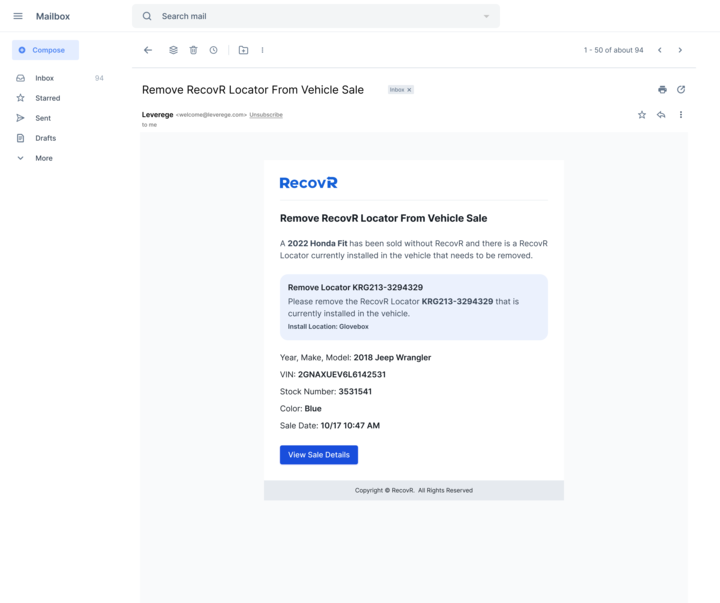Click the Compose button
The width and height of the screenshot is (720, 603).
45,50
